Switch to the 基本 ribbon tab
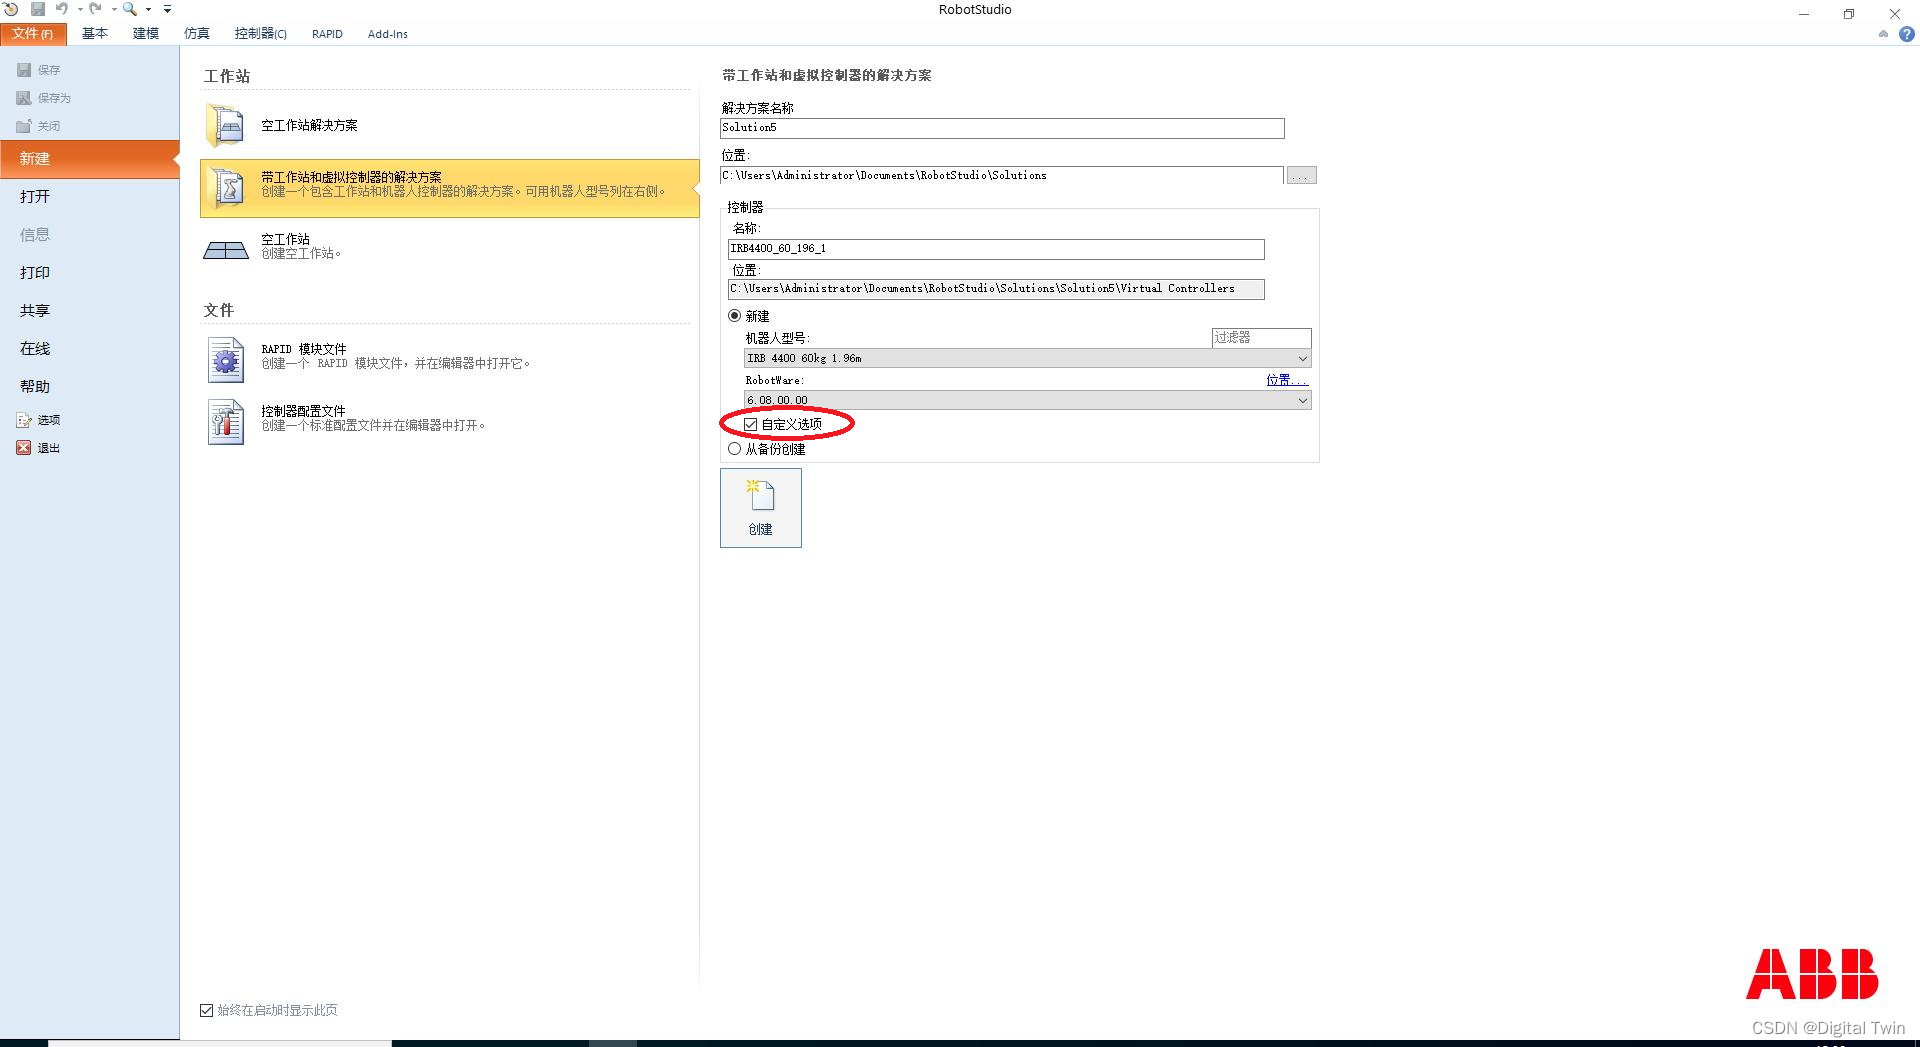The image size is (1920, 1047). click(x=95, y=34)
